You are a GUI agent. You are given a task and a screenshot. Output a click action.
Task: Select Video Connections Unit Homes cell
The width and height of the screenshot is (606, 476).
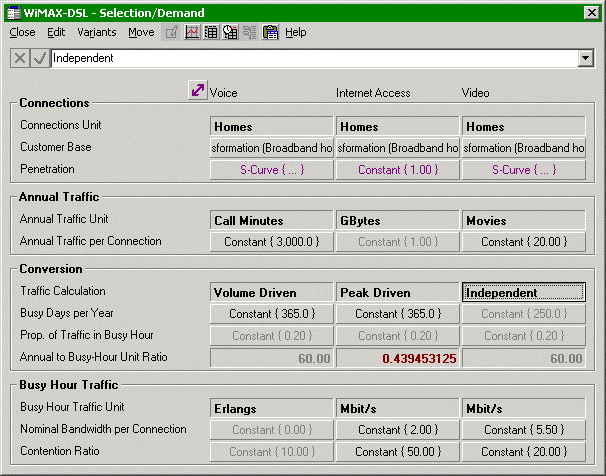pos(524,127)
